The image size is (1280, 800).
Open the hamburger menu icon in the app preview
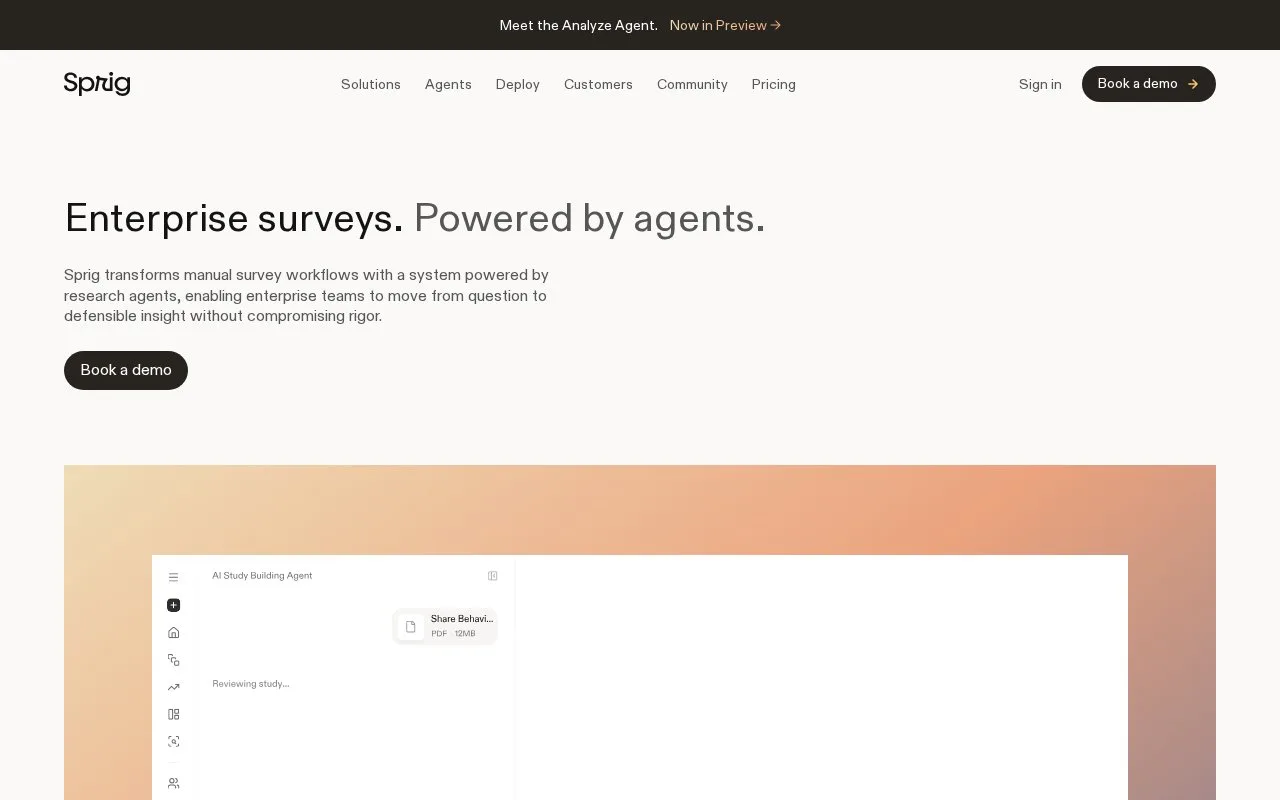click(173, 577)
